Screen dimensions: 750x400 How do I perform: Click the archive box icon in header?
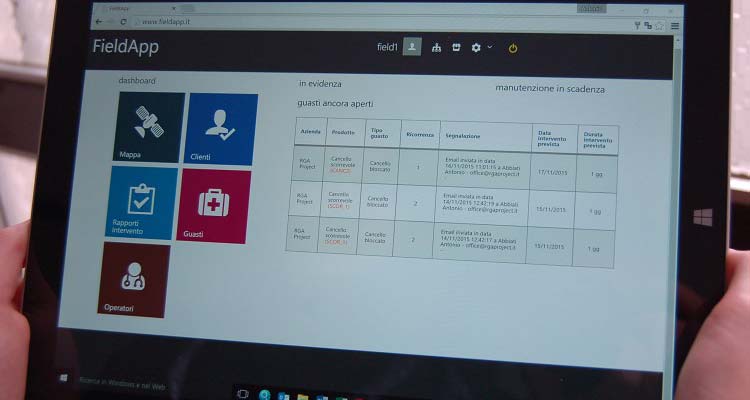tap(455, 48)
